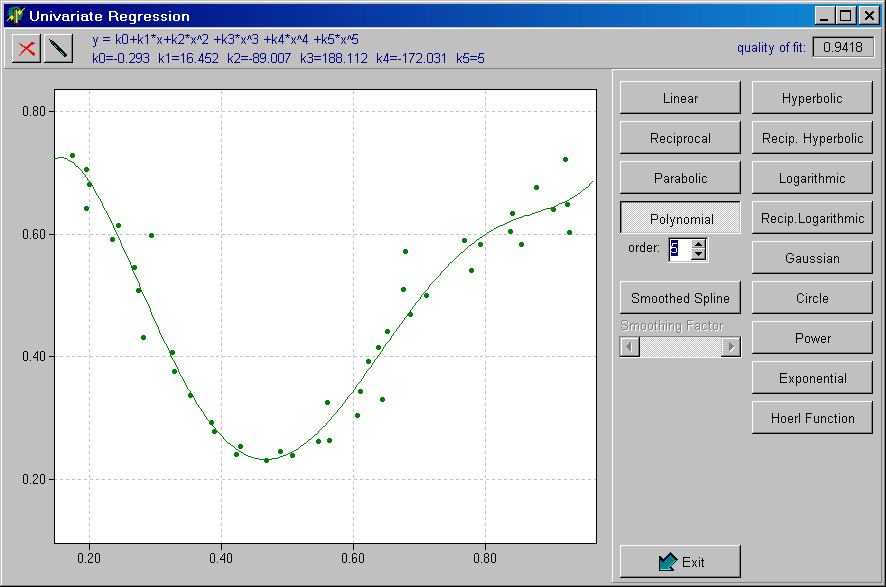Increase polynomial order with up arrow
886x587 pixels.
(x=699, y=243)
